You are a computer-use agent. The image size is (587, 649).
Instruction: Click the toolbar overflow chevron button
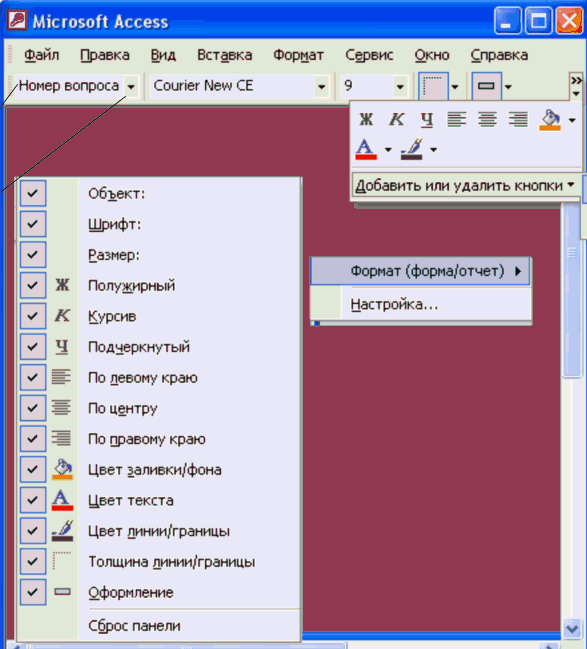pyautogui.click(x=576, y=86)
